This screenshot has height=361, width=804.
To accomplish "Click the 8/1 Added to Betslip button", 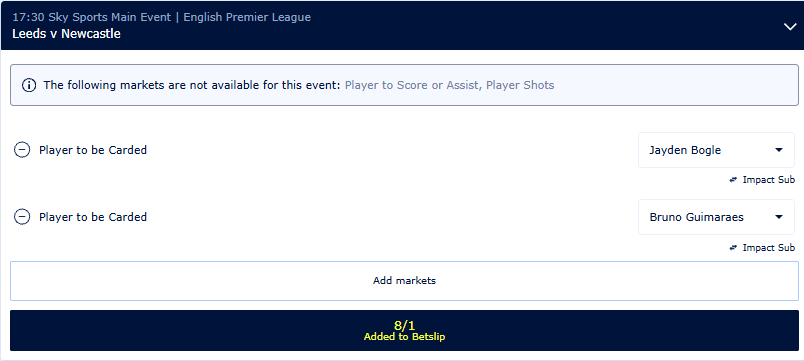I will pos(405,331).
